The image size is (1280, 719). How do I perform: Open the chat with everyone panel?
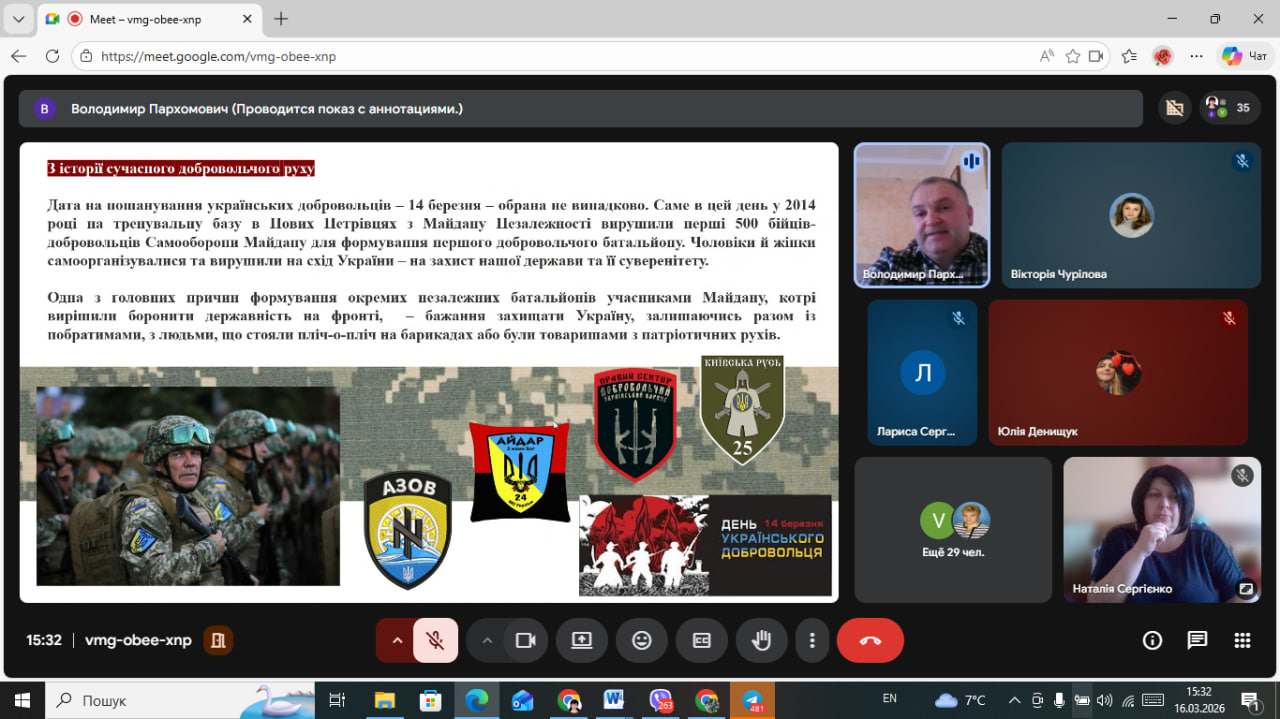pyautogui.click(x=1197, y=641)
